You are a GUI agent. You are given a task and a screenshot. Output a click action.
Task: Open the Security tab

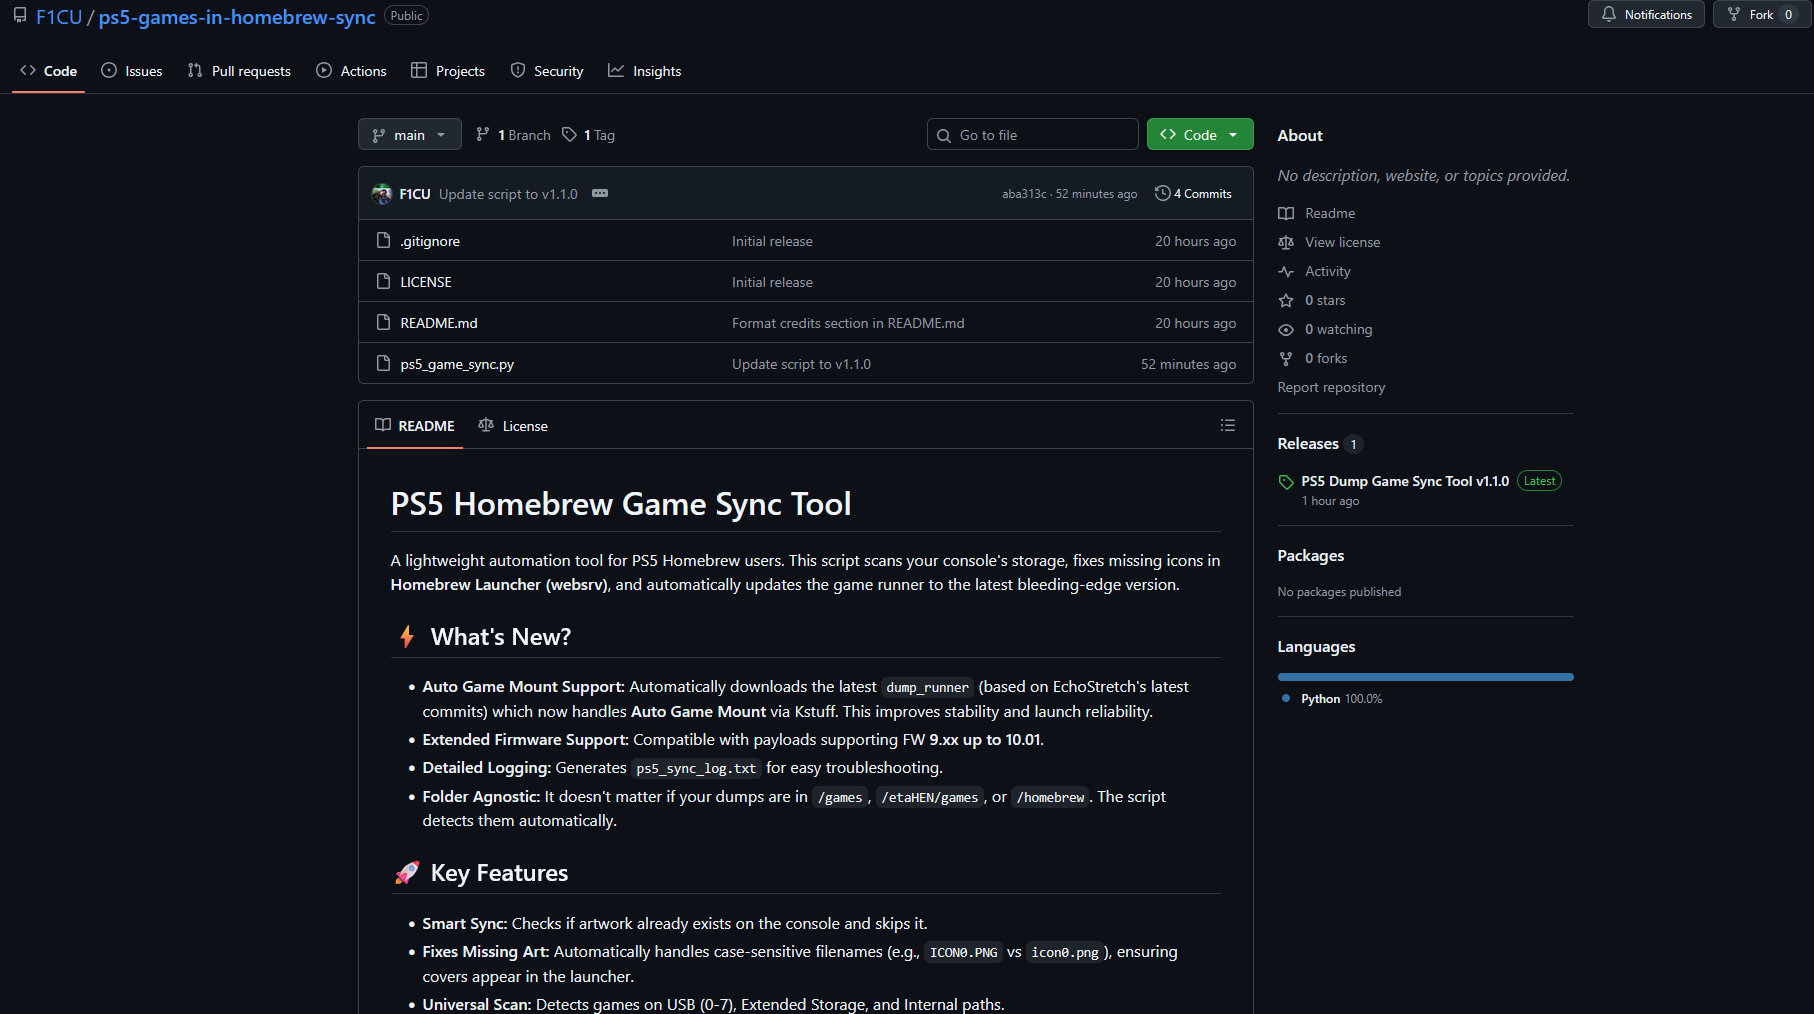tap(547, 71)
